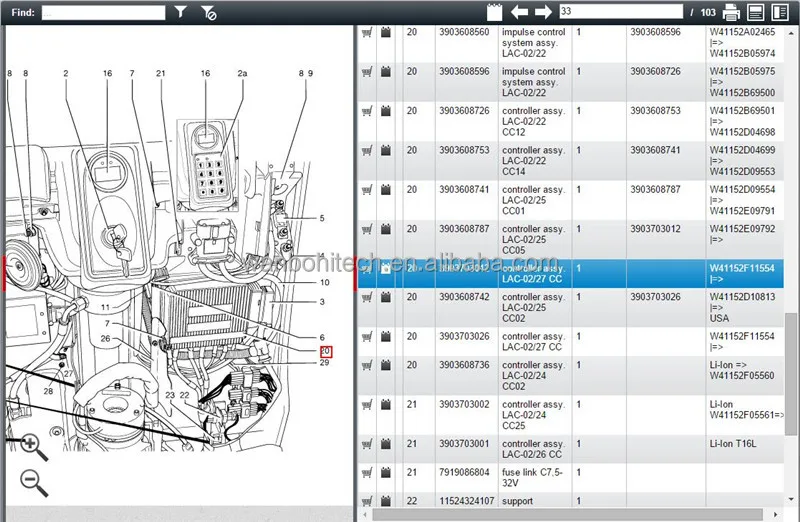The image size is (800, 522).
Task: Click 'fuse link C7,5-32V' description
Action: tap(532, 478)
